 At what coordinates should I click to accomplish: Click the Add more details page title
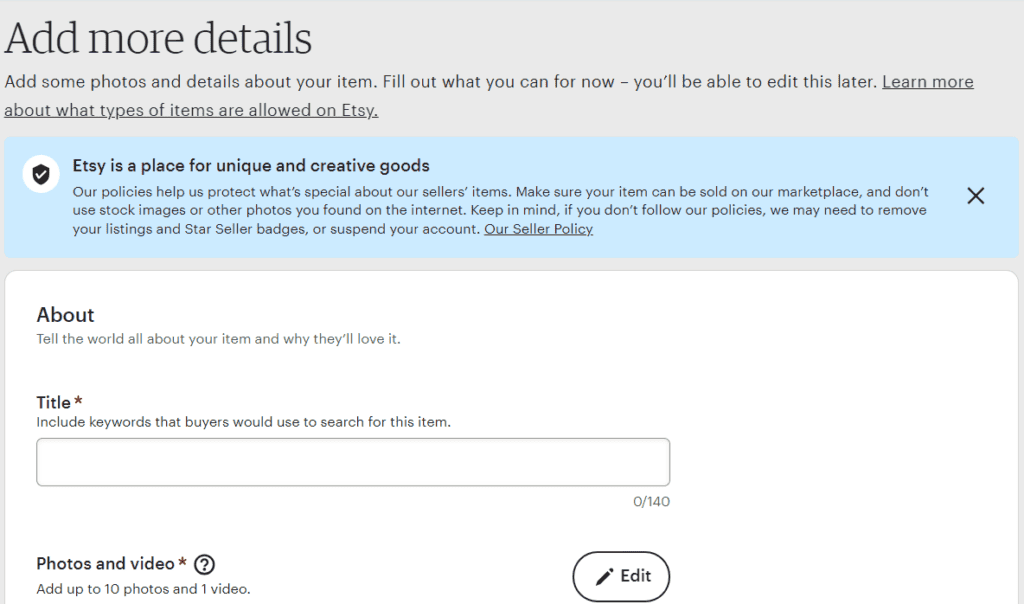157,37
